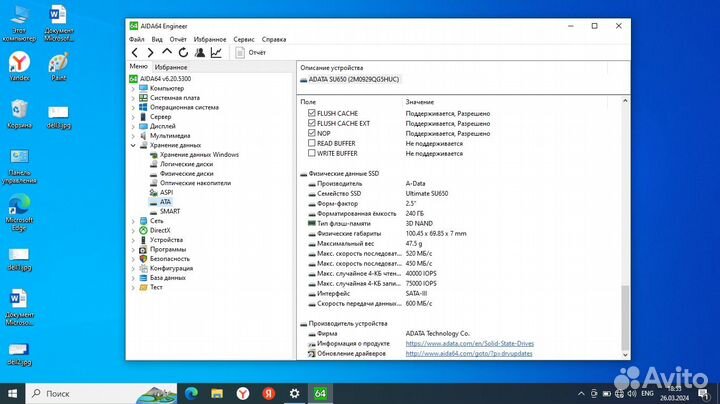Open the Справка menu
The width and height of the screenshot is (720, 404).
click(x=274, y=39)
